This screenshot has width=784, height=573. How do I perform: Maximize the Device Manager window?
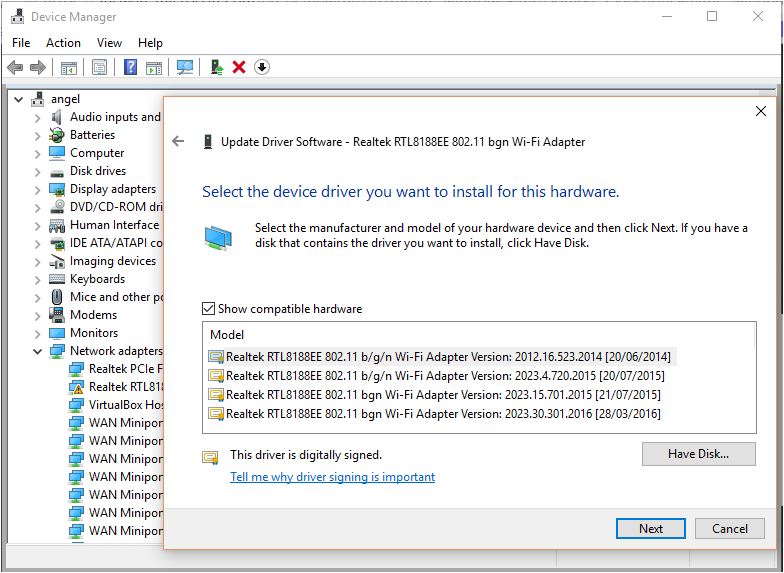[712, 16]
